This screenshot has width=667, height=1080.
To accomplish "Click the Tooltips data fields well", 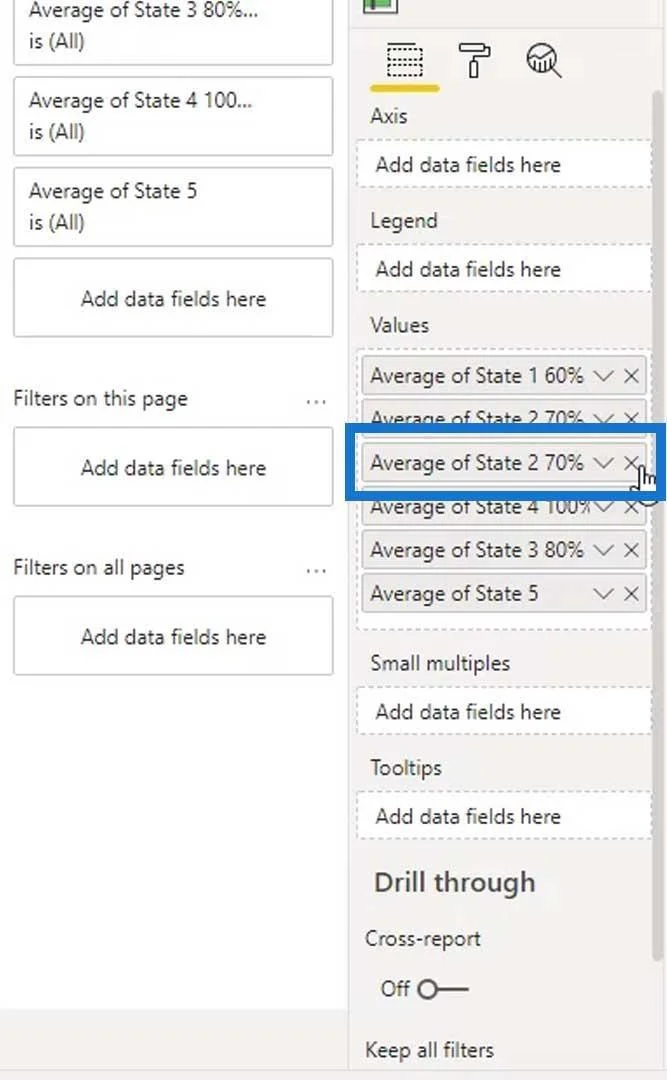I will coord(504,816).
